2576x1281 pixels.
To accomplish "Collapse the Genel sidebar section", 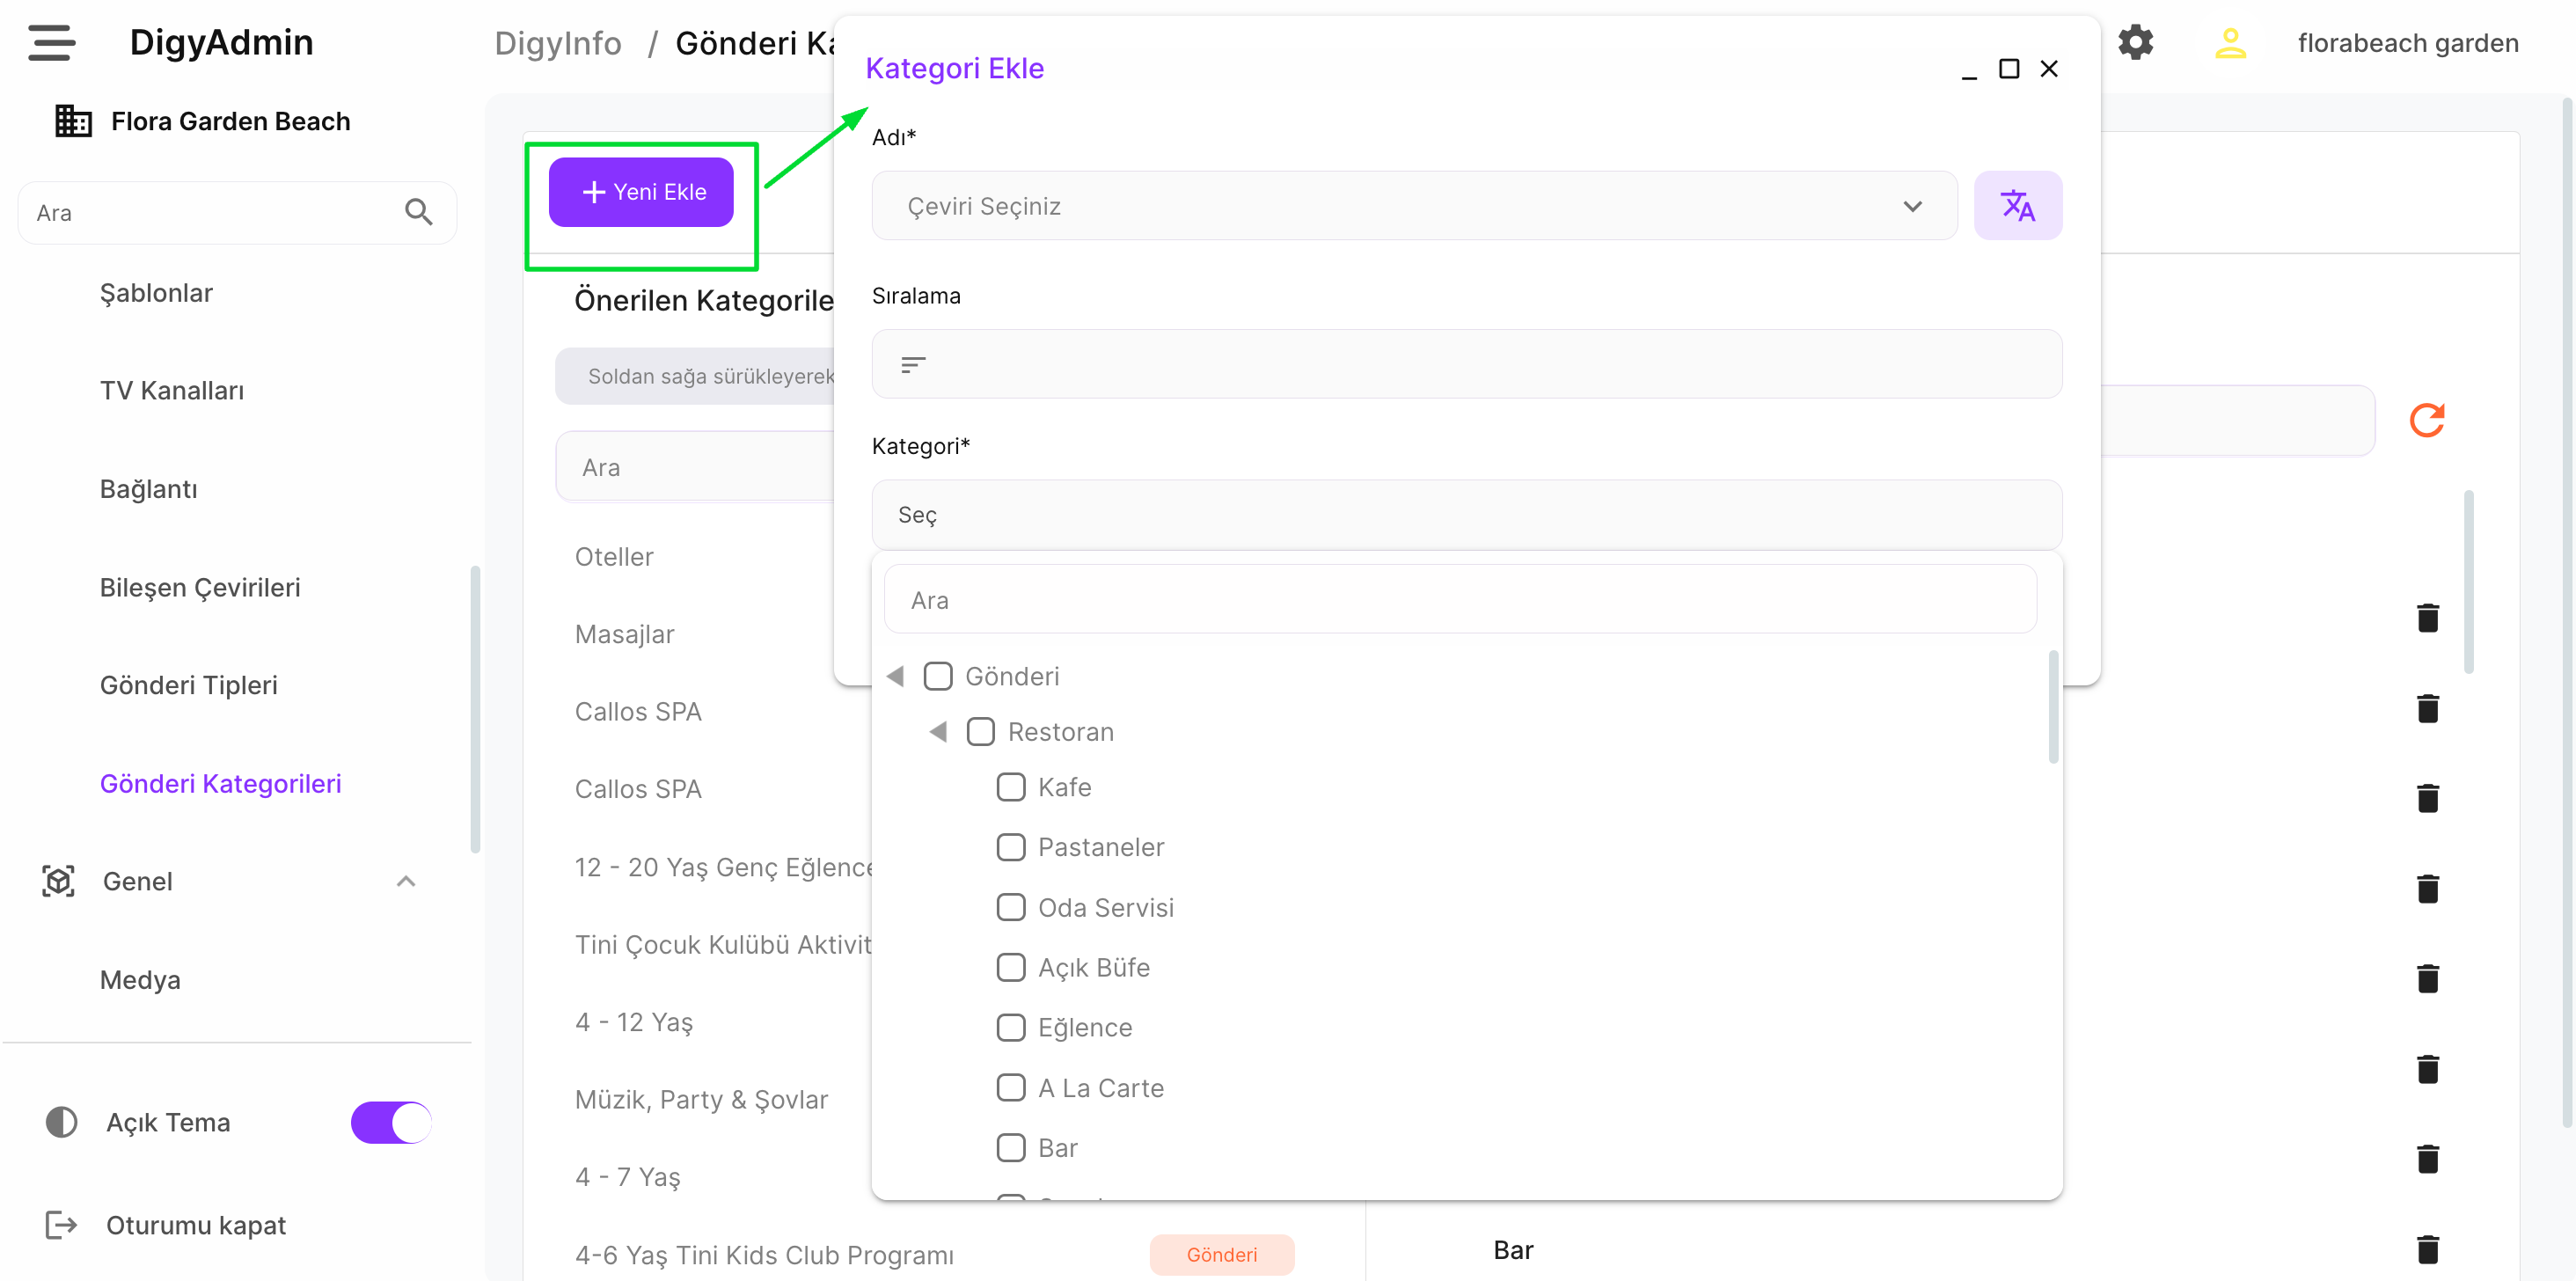I will coord(405,881).
